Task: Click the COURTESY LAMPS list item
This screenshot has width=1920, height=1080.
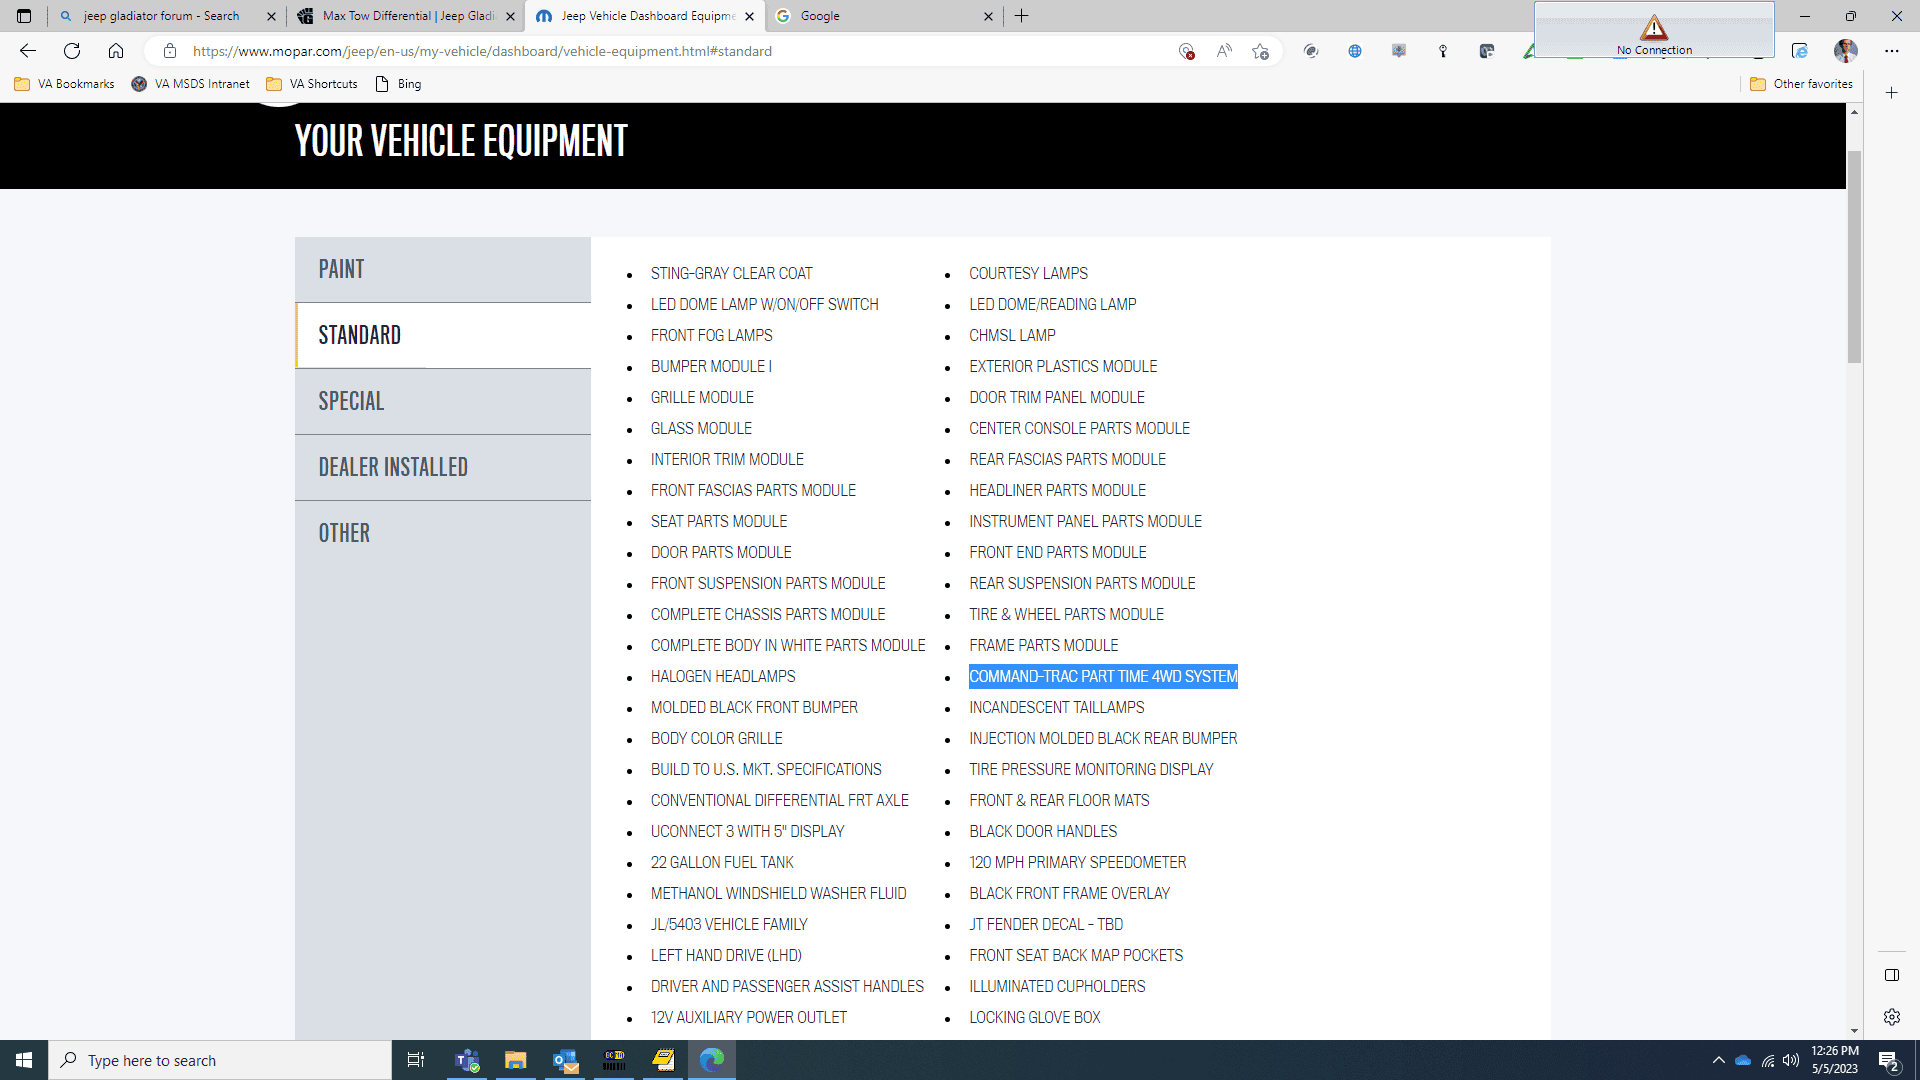Action: [1028, 274]
